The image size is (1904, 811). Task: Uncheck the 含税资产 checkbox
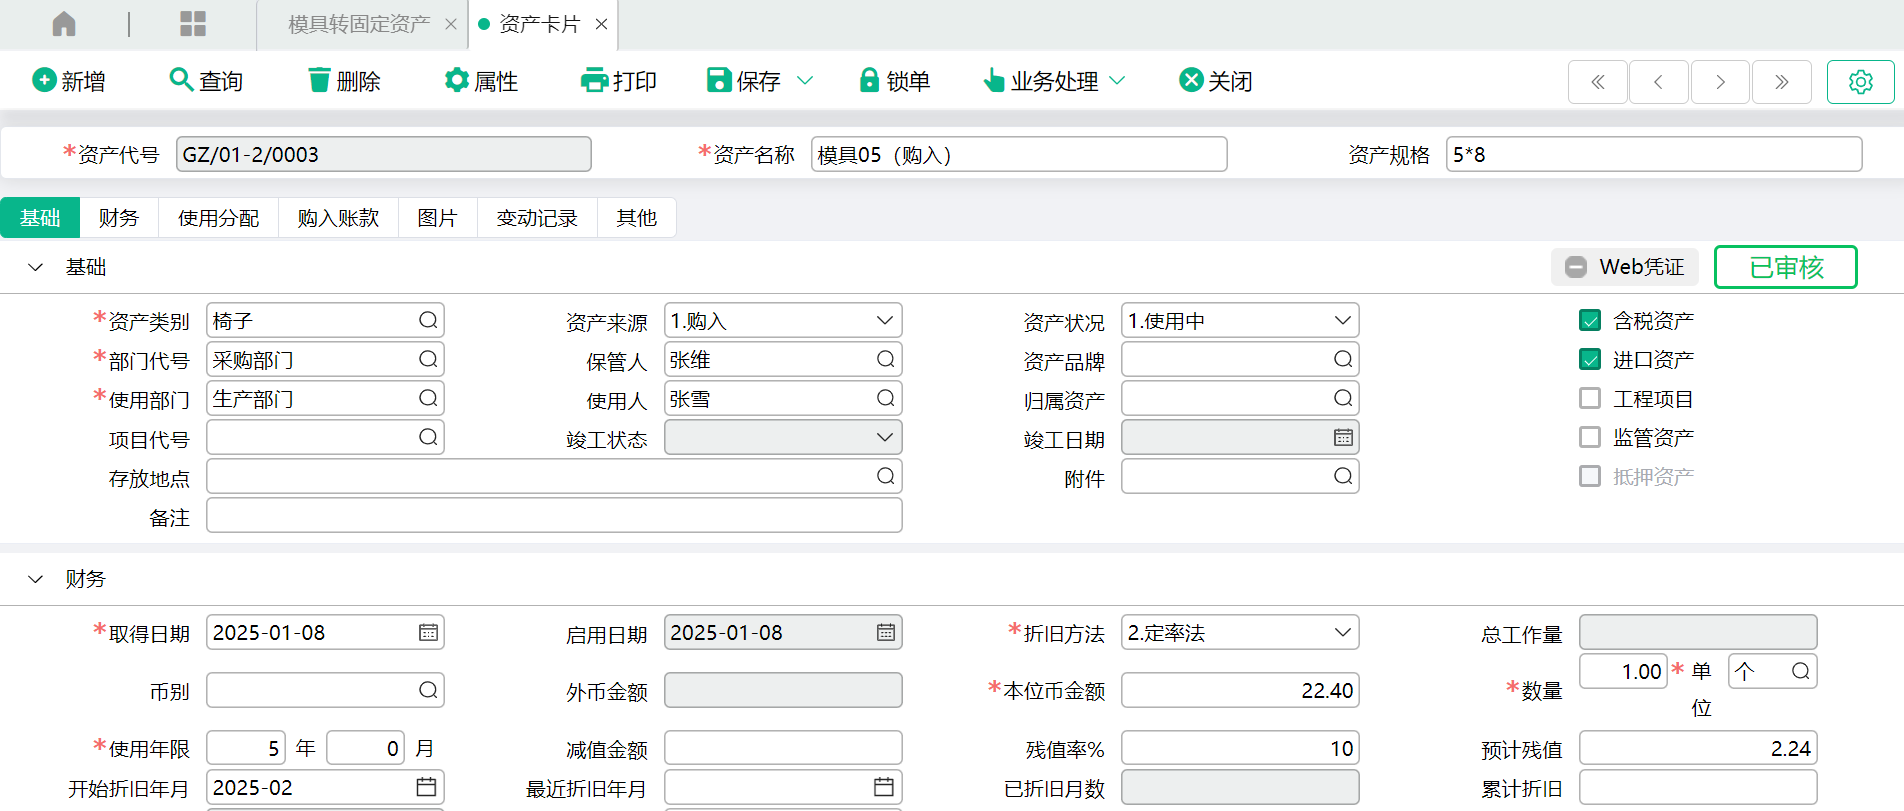pyautogui.click(x=1590, y=320)
